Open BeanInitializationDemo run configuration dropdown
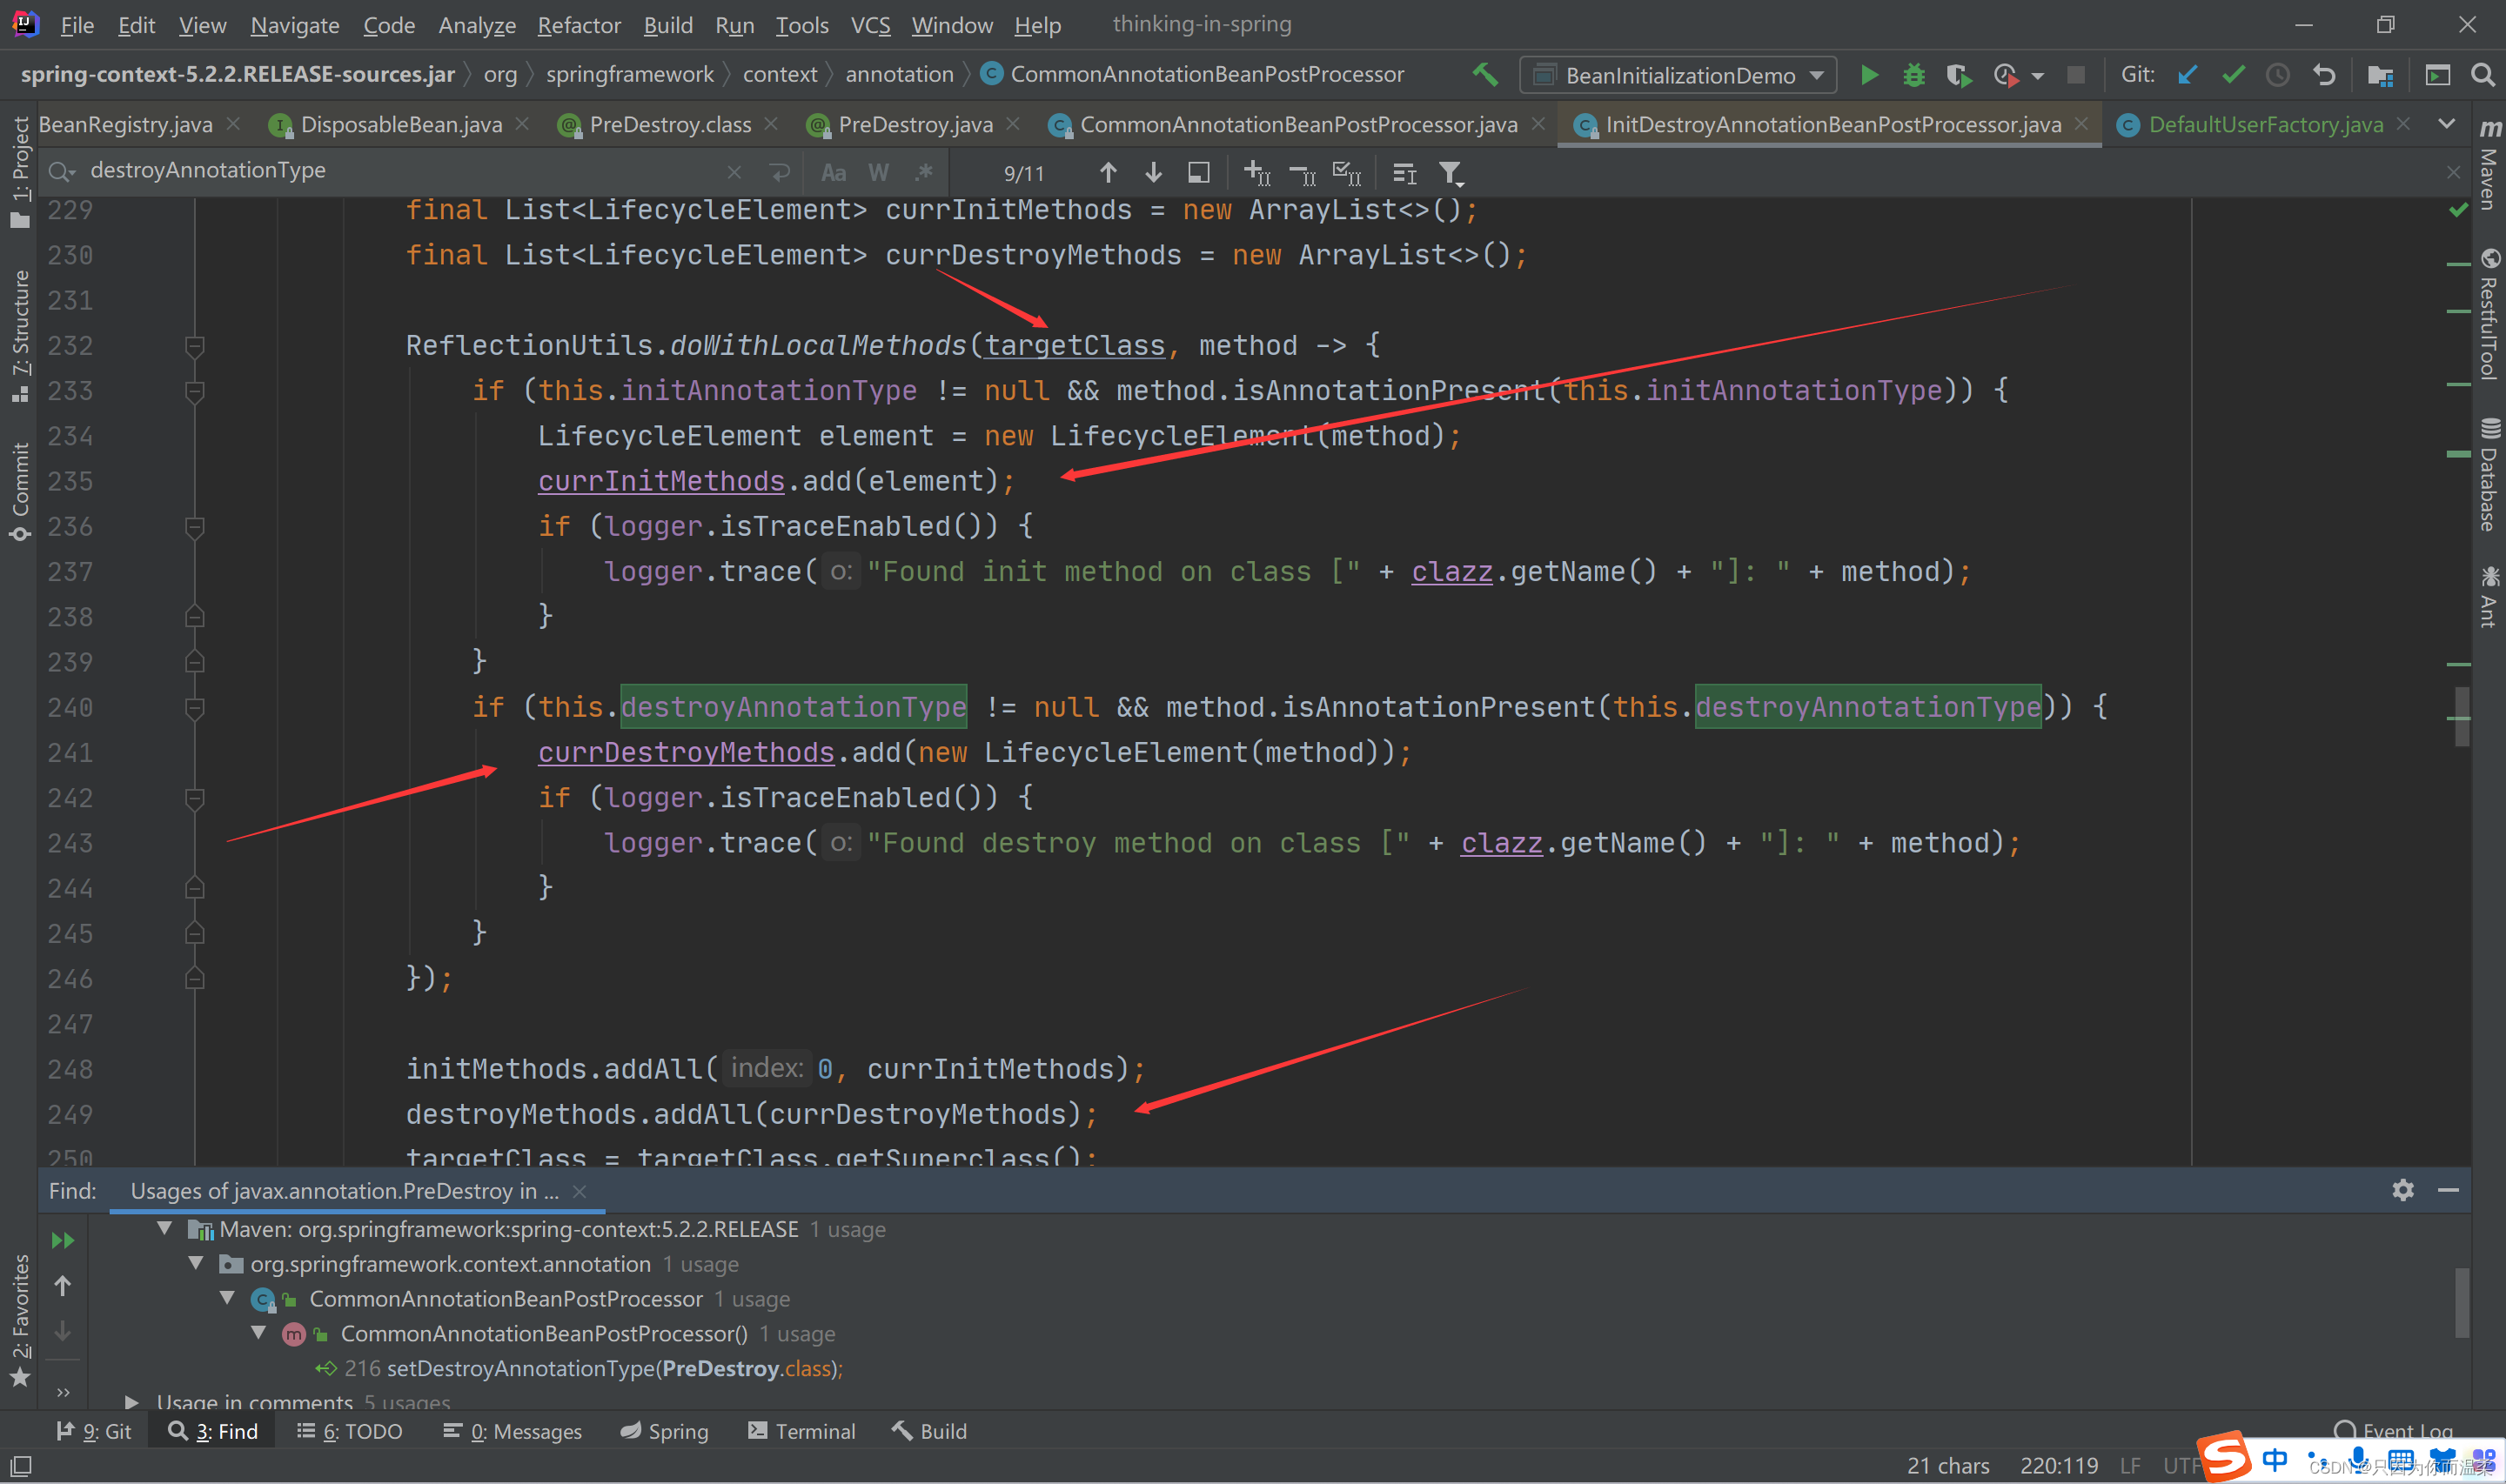This screenshot has width=2506, height=1484. pos(1678,75)
